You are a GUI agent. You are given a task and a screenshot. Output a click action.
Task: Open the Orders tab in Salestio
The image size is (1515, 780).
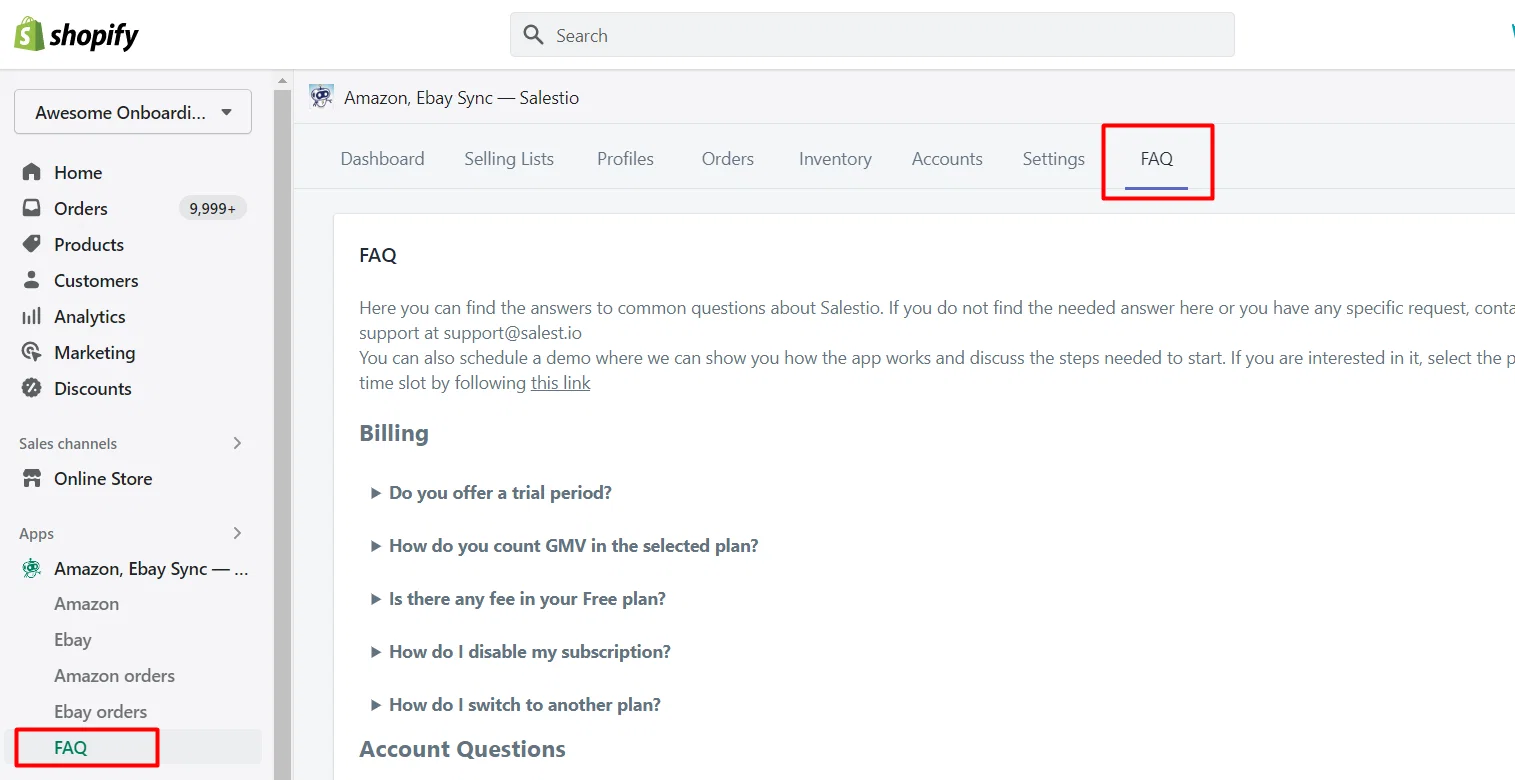tap(728, 159)
